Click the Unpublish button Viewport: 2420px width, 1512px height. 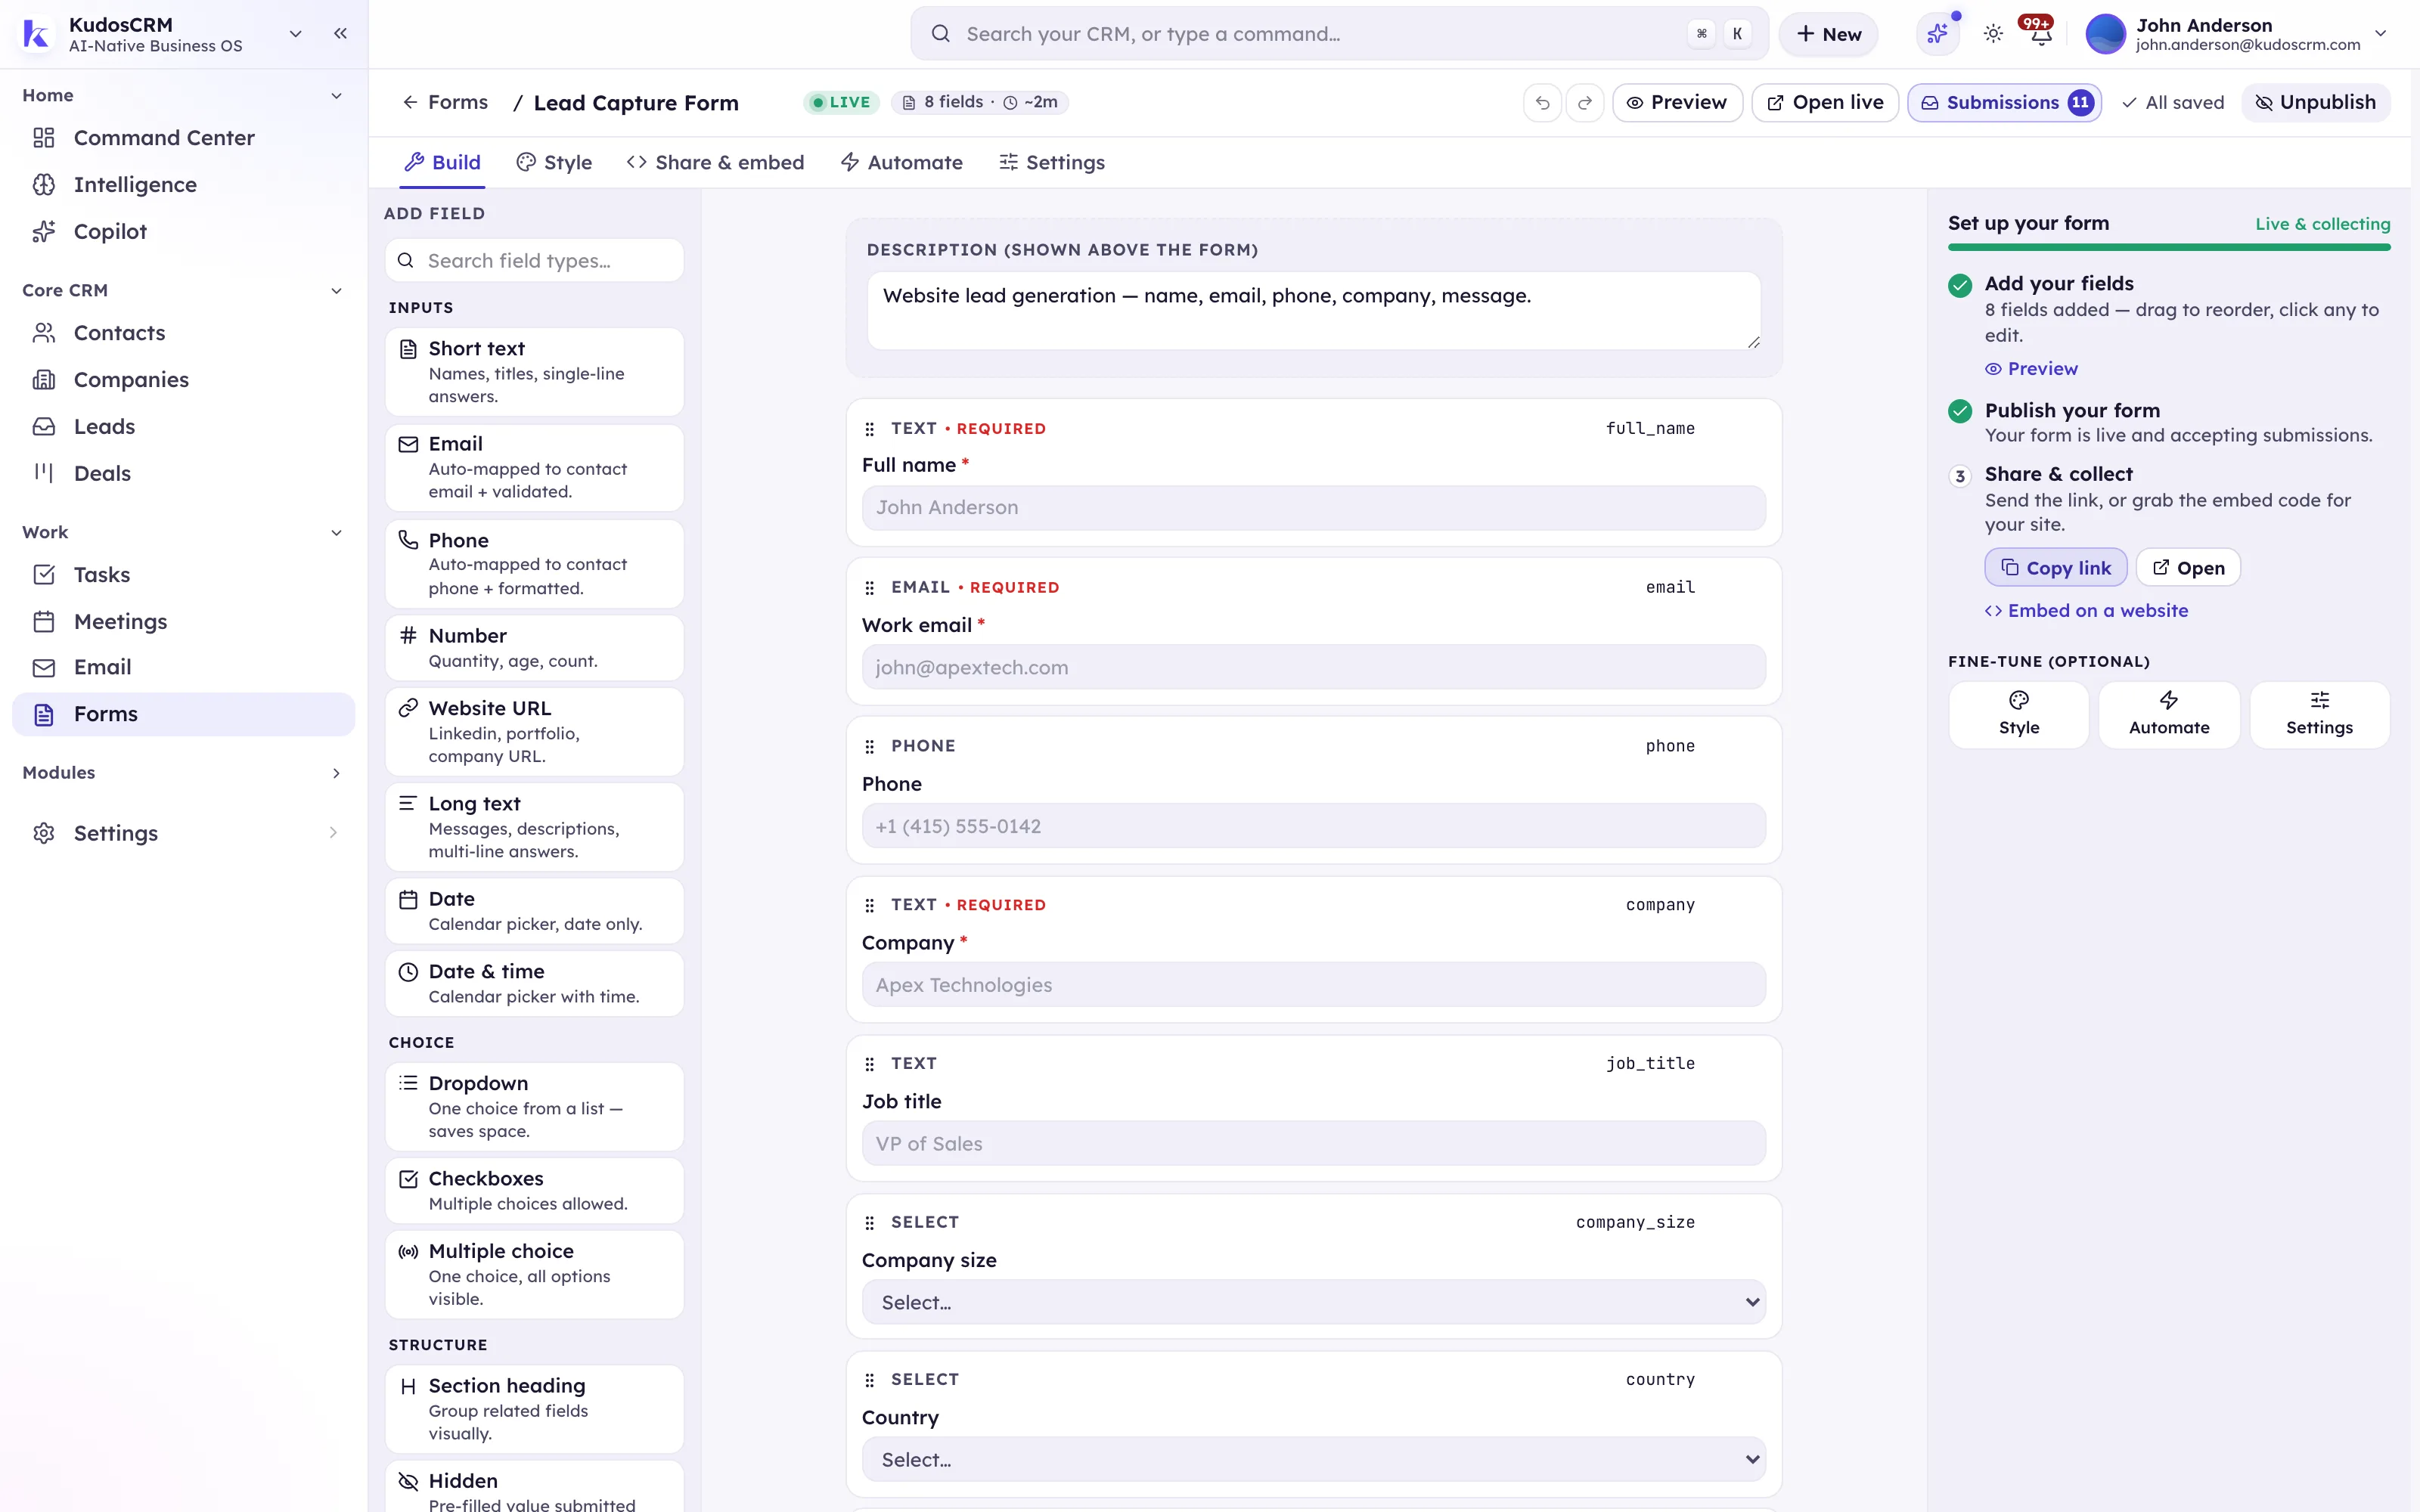2315,103
